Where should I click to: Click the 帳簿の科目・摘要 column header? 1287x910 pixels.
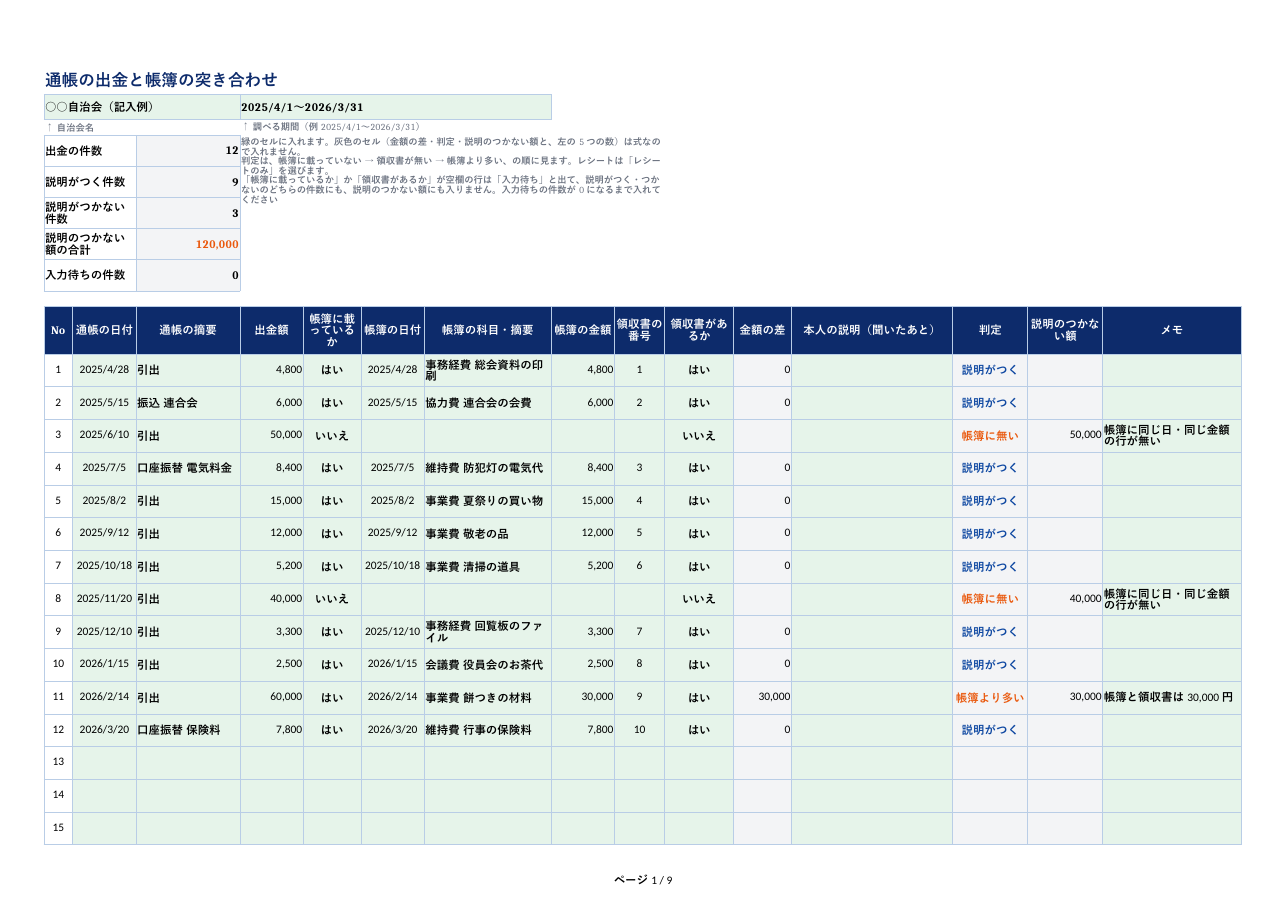tap(488, 330)
